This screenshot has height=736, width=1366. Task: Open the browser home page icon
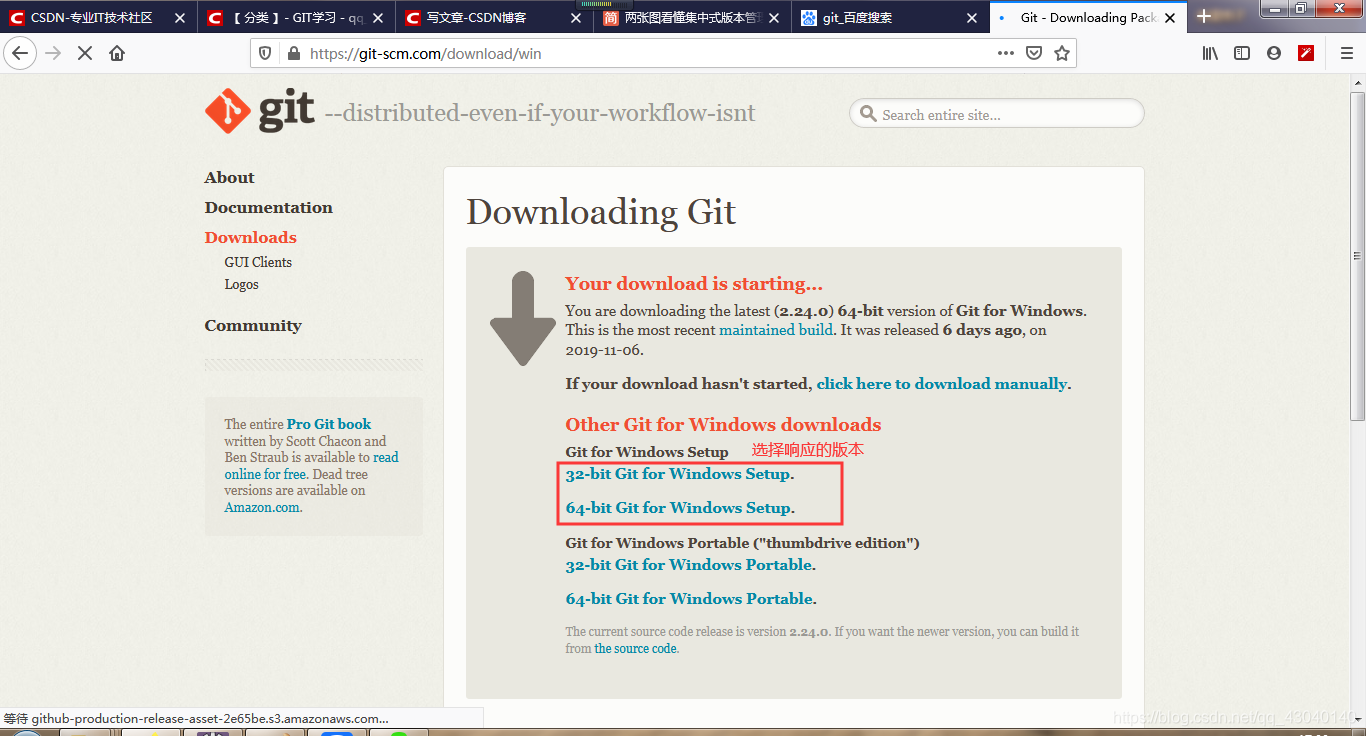pyautogui.click(x=117, y=53)
